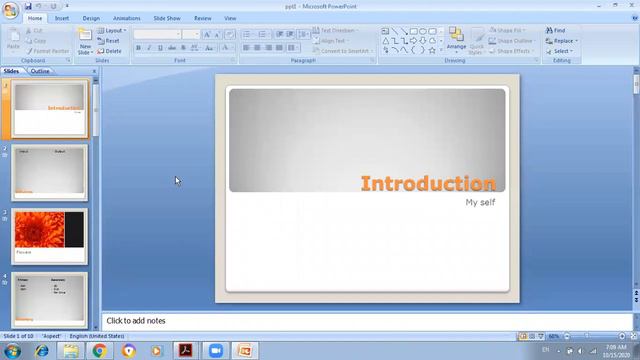Open the font name combo box
This screenshot has height=360, width=640.
157,34
